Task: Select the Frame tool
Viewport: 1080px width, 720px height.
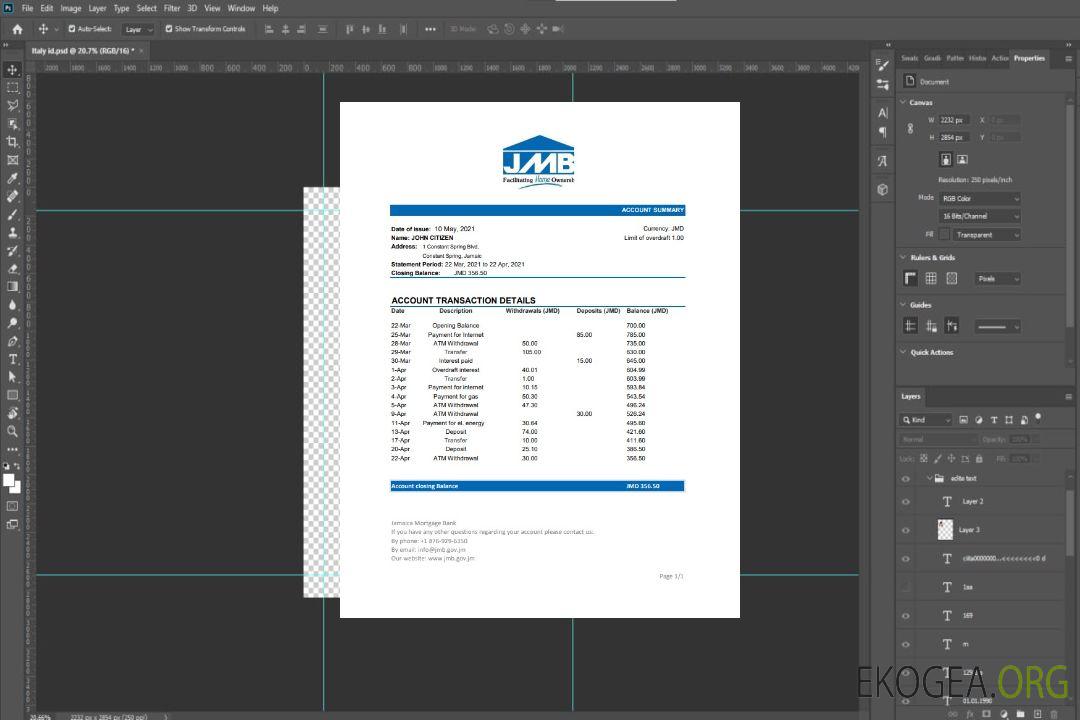Action: pos(12,160)
